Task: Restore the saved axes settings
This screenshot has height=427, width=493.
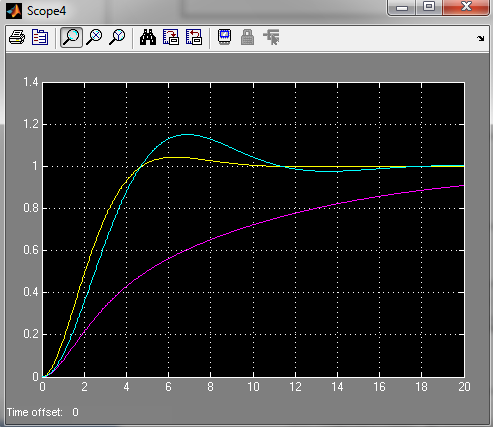Action: pos(194,37)
